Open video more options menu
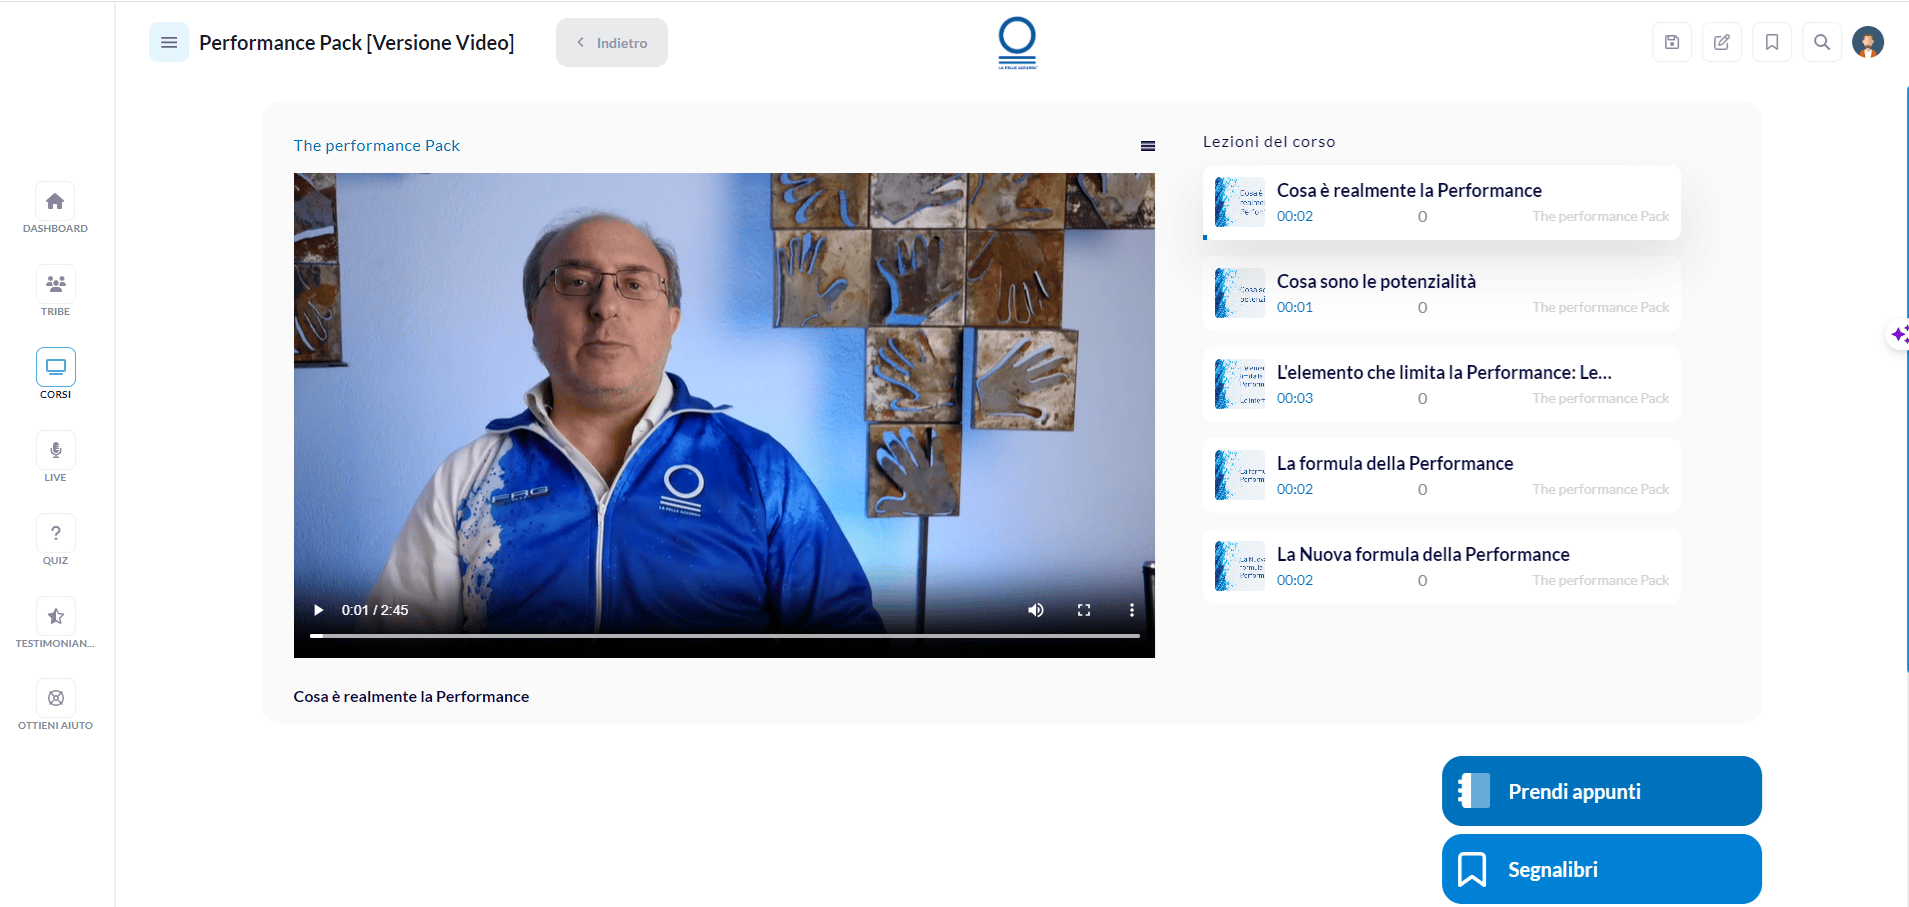This screenshot has width=1909, height=907. 1131,610
